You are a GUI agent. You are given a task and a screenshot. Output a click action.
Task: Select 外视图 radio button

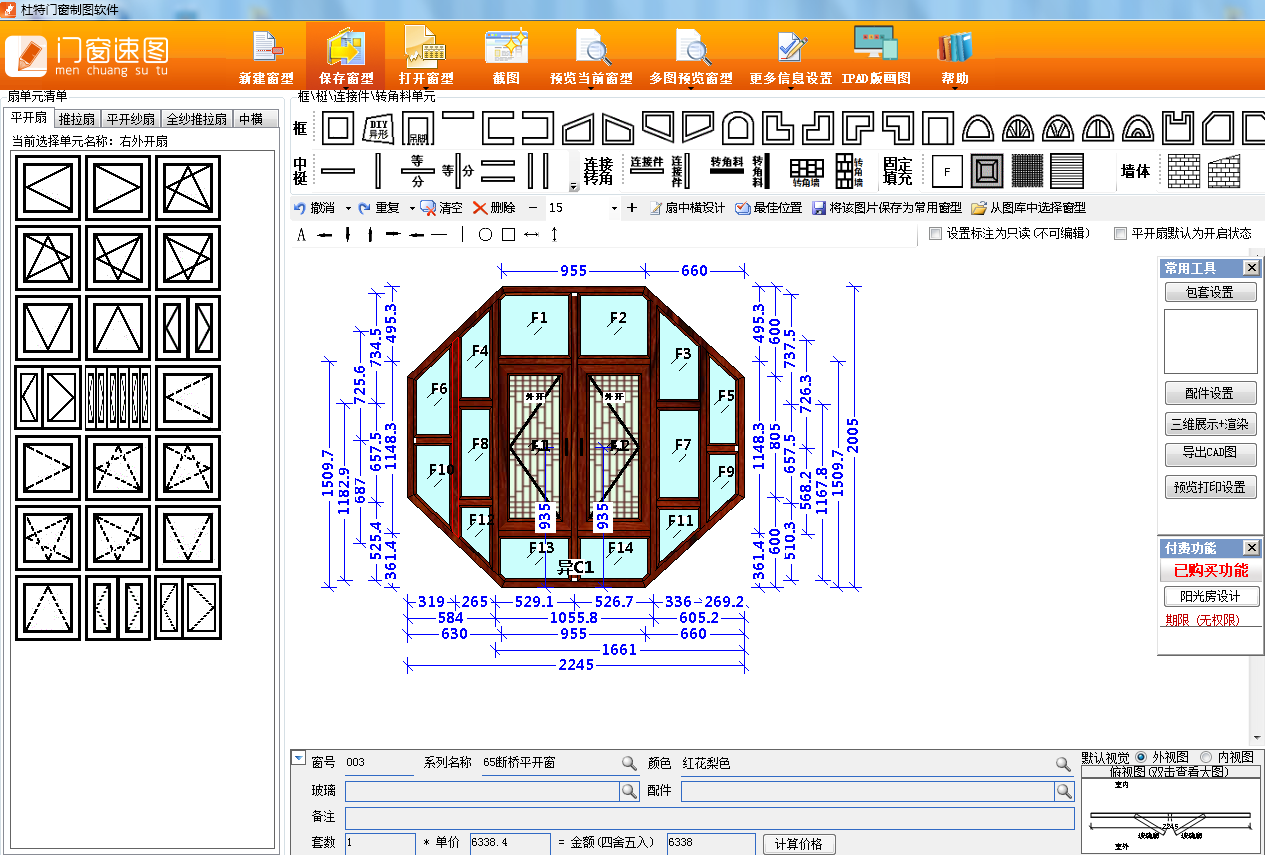[1141, 757]
